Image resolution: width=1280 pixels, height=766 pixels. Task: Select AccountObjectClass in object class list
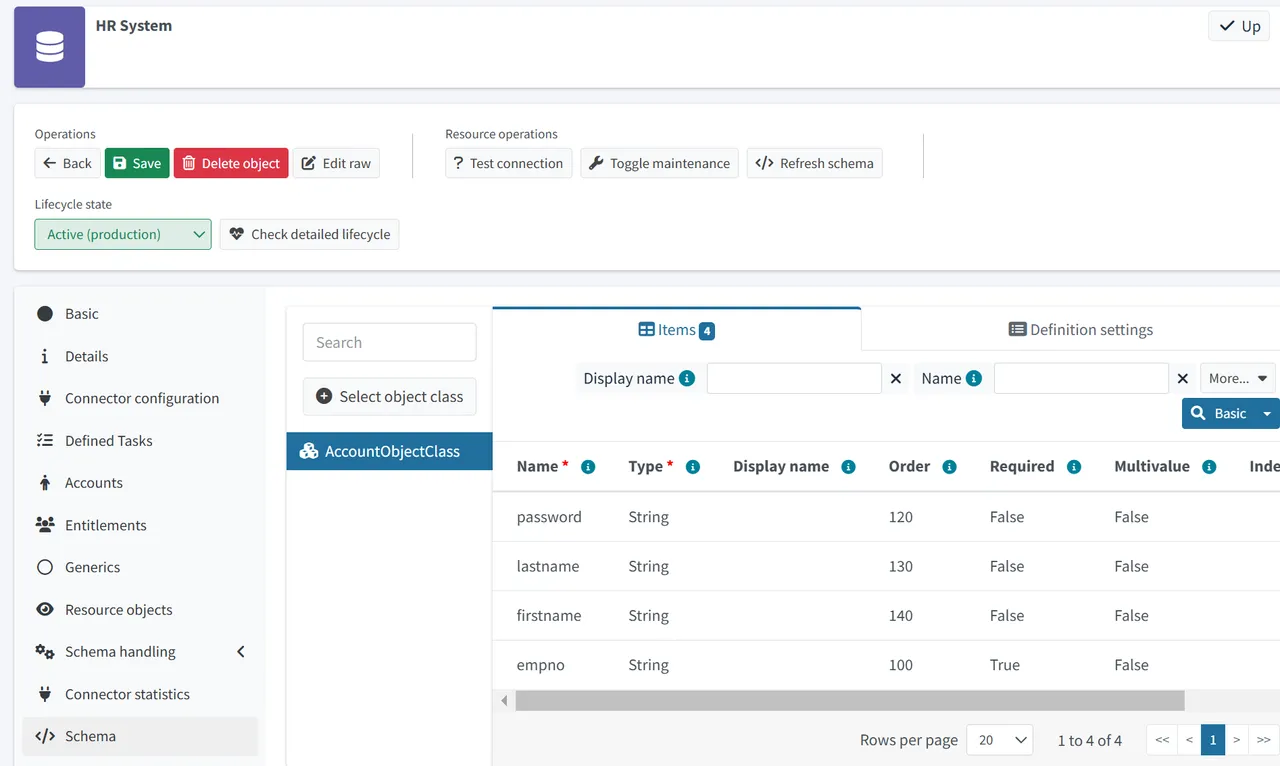point(390,451)
